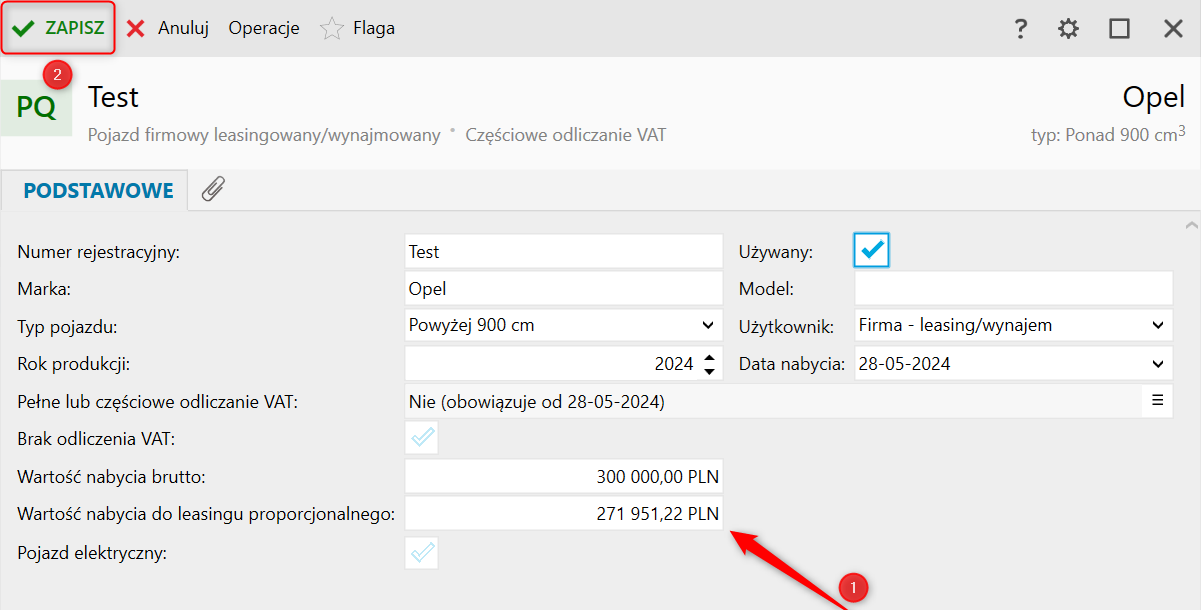
Task: Toggle Brak odliczenia VAT checkbox
Action: tap(422, 437)
